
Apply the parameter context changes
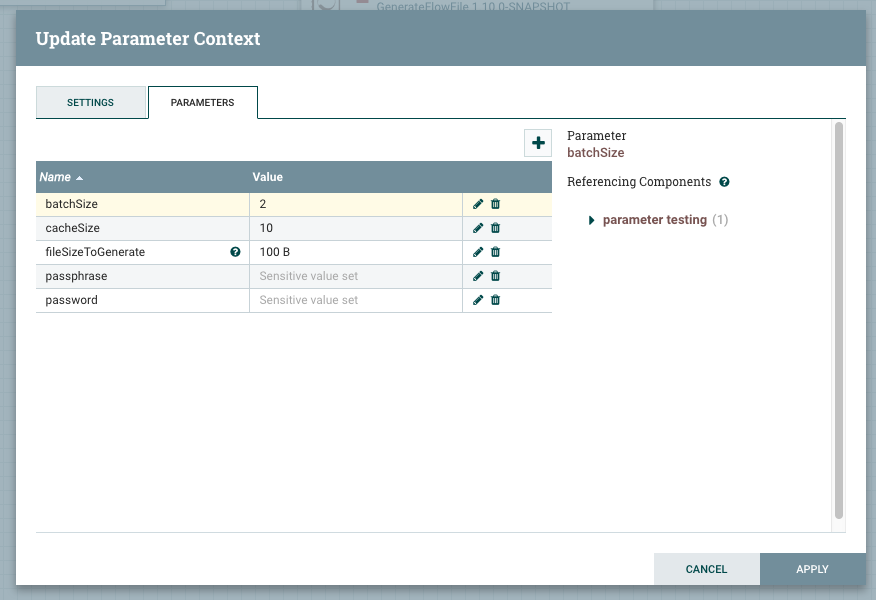(x=812, y=569)
